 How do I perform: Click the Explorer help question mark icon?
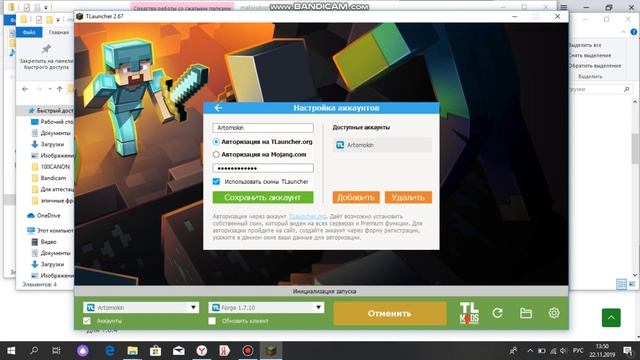(634, 32)
